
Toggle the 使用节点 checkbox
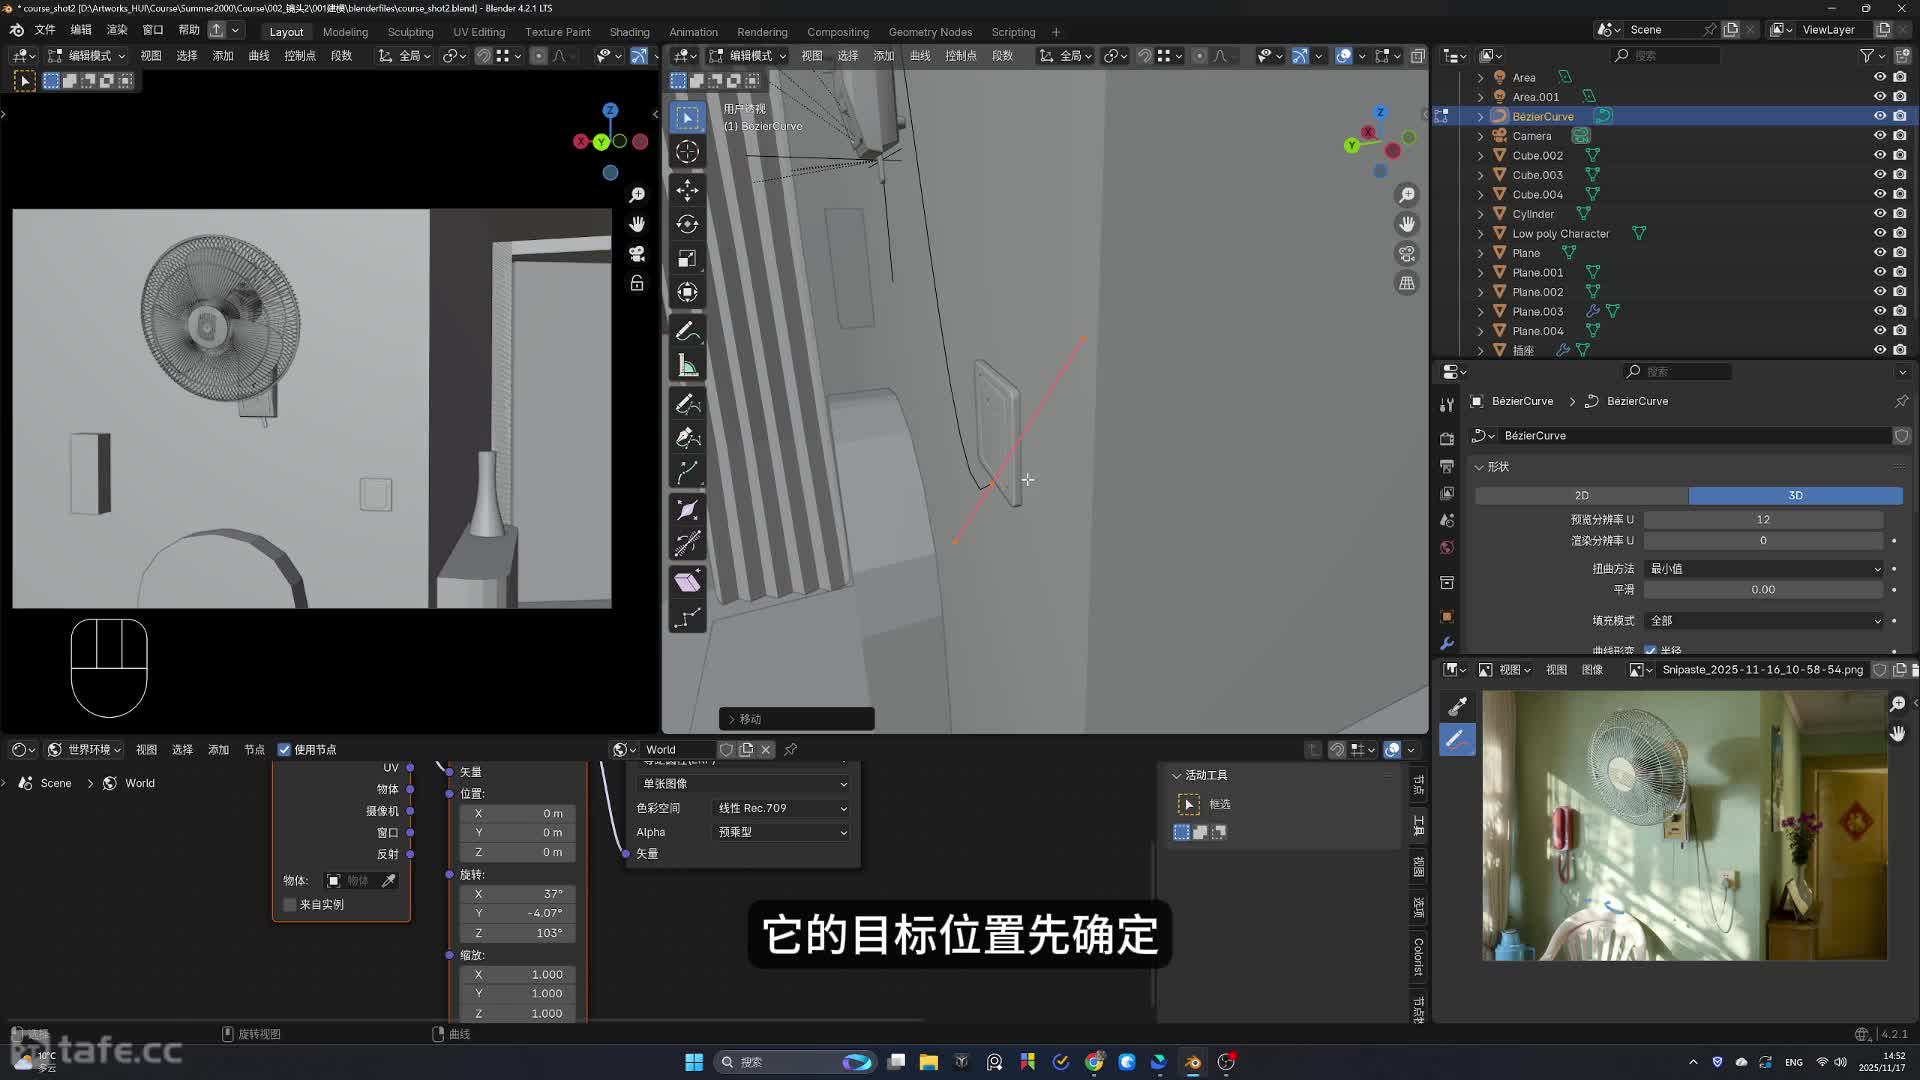tap(285, 750)
